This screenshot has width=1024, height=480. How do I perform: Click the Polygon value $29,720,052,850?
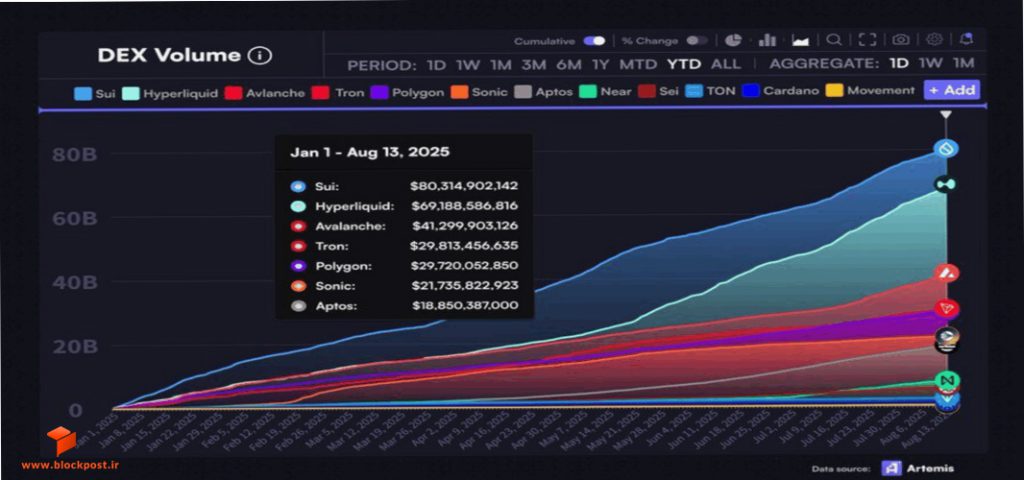point(464,266)
